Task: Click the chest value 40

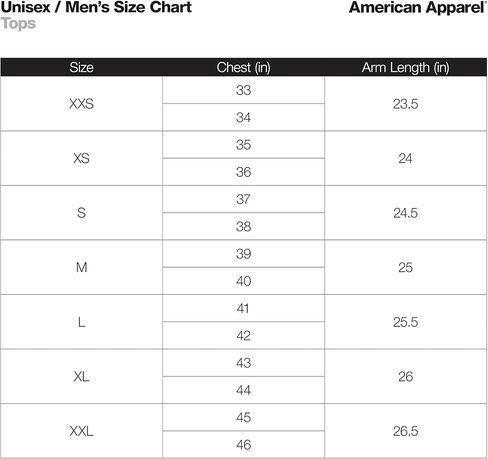Action: pos(243,281)
